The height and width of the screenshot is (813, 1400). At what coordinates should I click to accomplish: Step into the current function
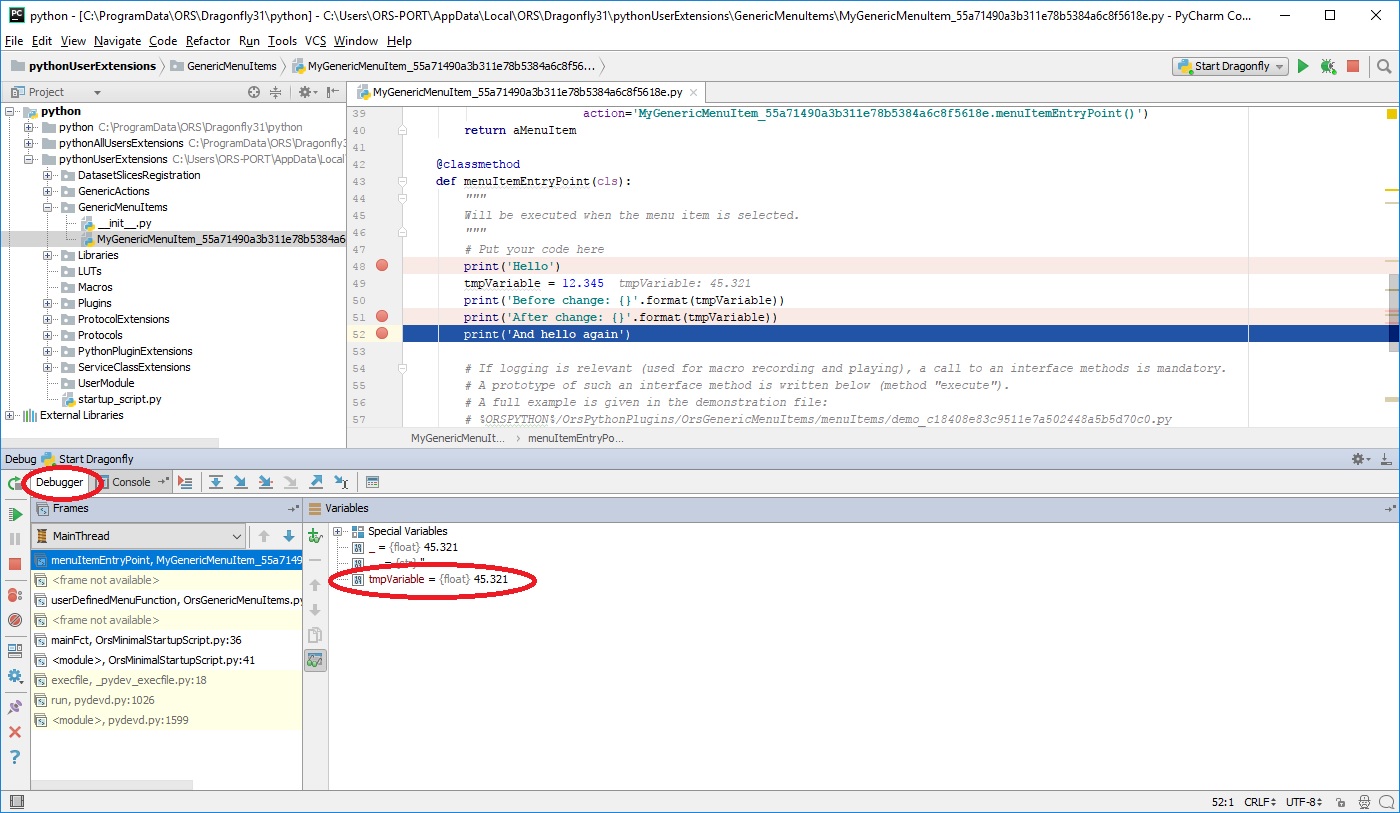pyautogui.click(x=241, y=481)
